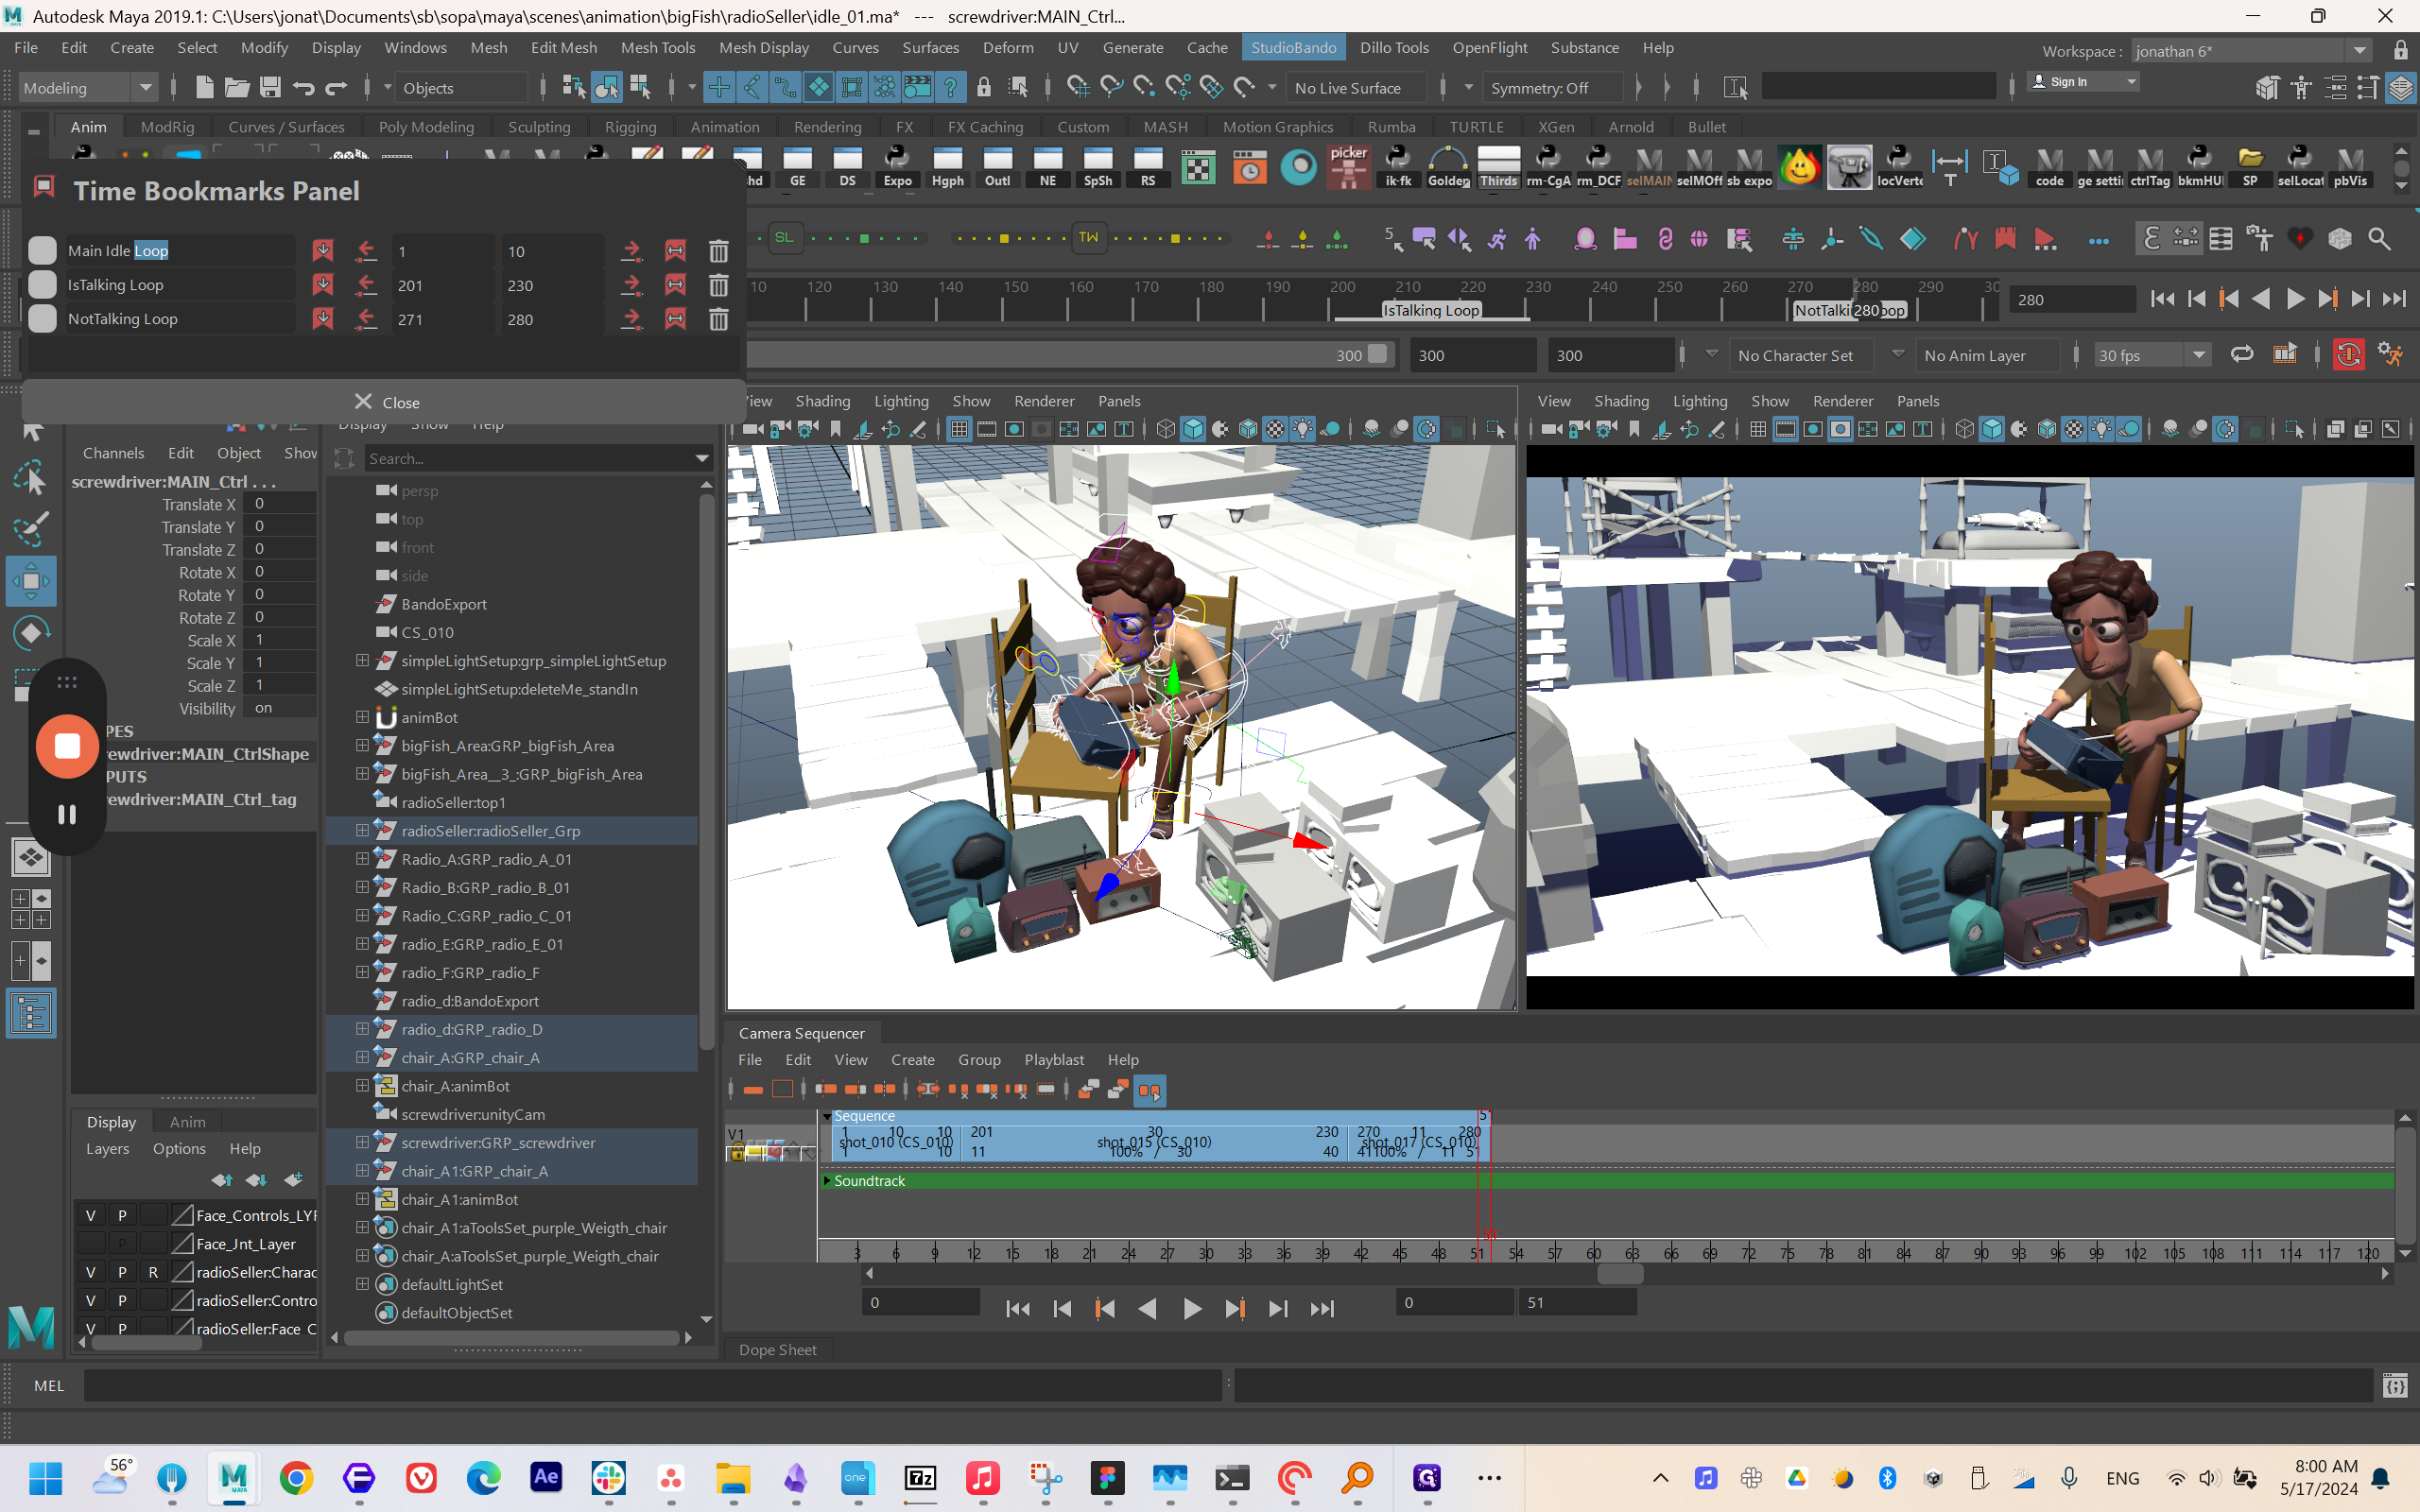2420x1512 pixels.
Task: Open Outliner search filter dropdown arrow
Action: coord(702,458)
